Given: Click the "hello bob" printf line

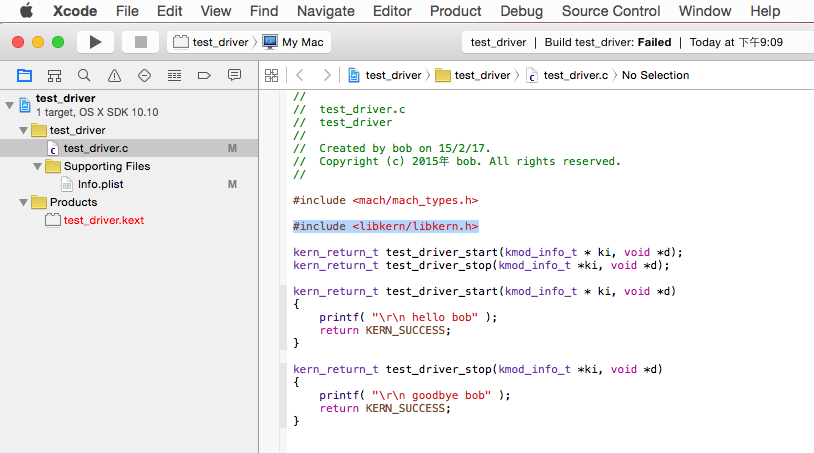Looking at the screenshot, I should (408, 317).
